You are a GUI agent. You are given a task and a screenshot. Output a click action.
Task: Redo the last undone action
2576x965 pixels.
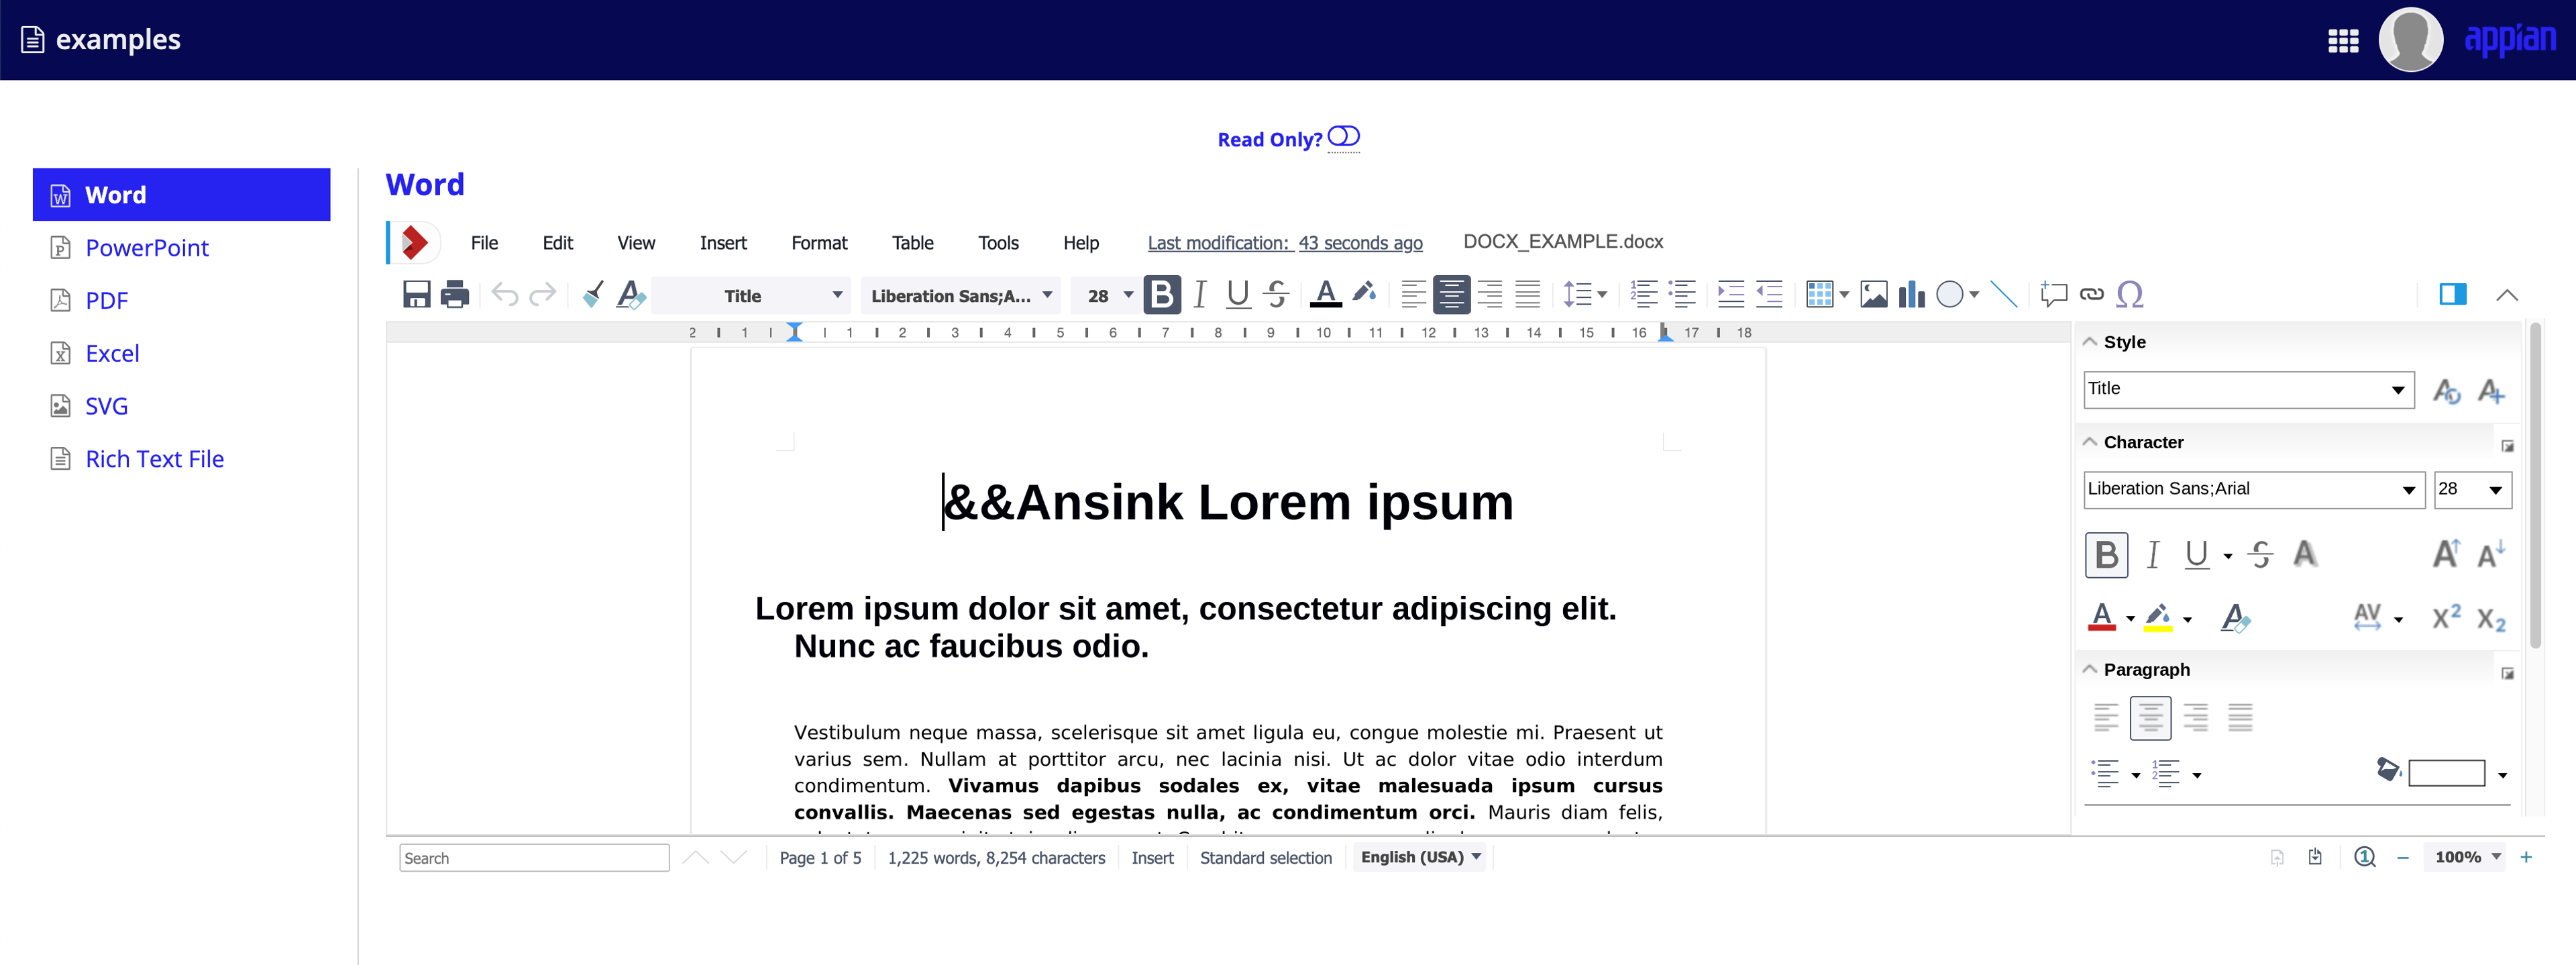[542, 295]
